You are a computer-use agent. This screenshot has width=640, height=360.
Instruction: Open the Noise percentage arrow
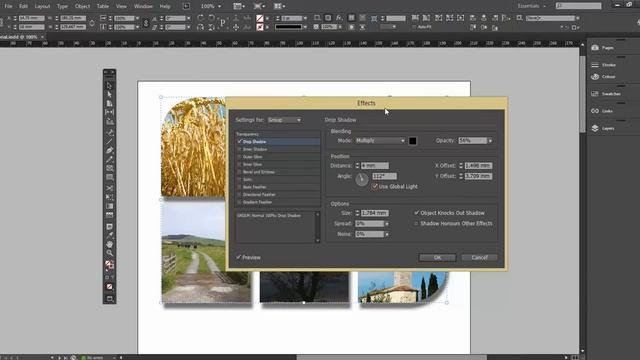[387, 234]
